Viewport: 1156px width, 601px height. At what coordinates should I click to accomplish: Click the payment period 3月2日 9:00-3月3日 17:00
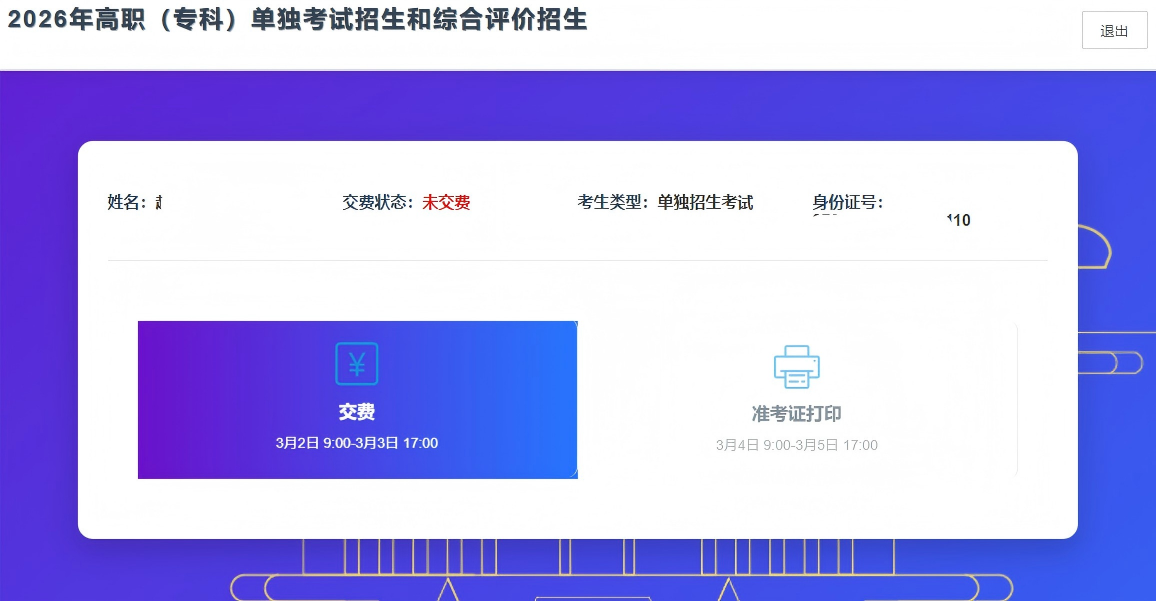357,443
